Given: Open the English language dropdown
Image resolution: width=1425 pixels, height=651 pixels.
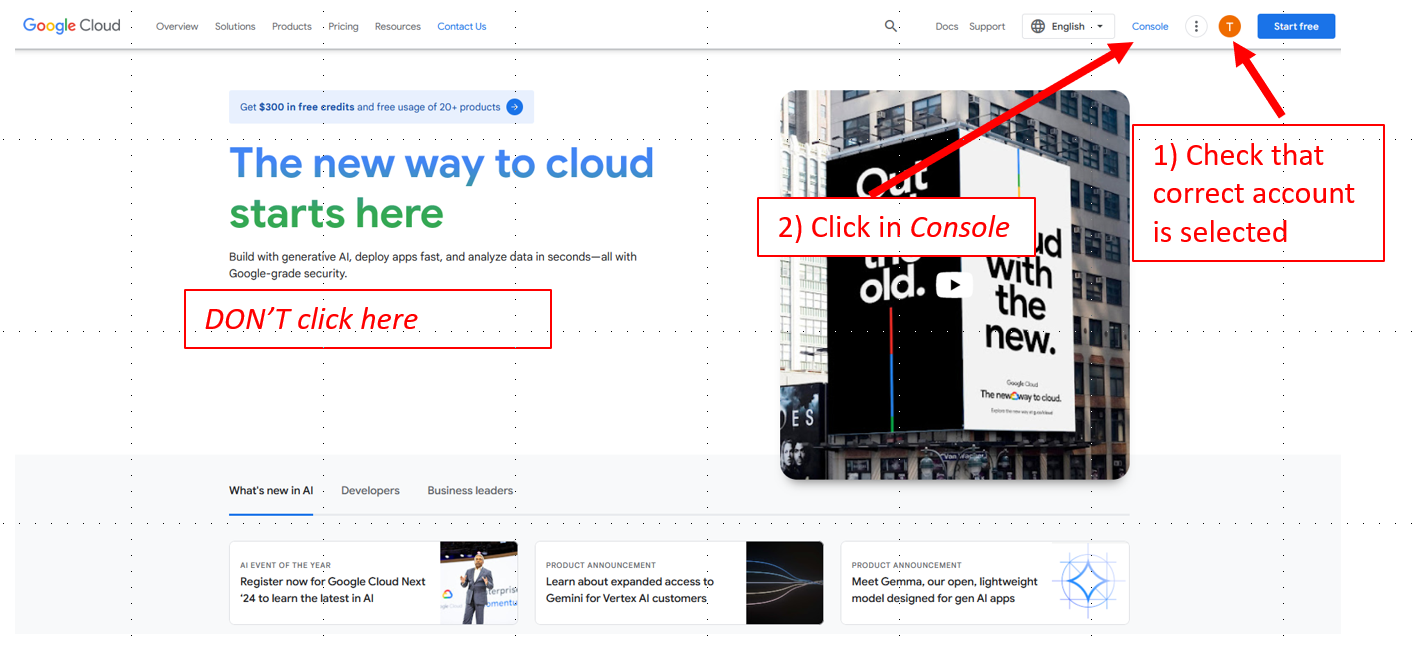Looking at the screenshot, I should click(1068, 27).
